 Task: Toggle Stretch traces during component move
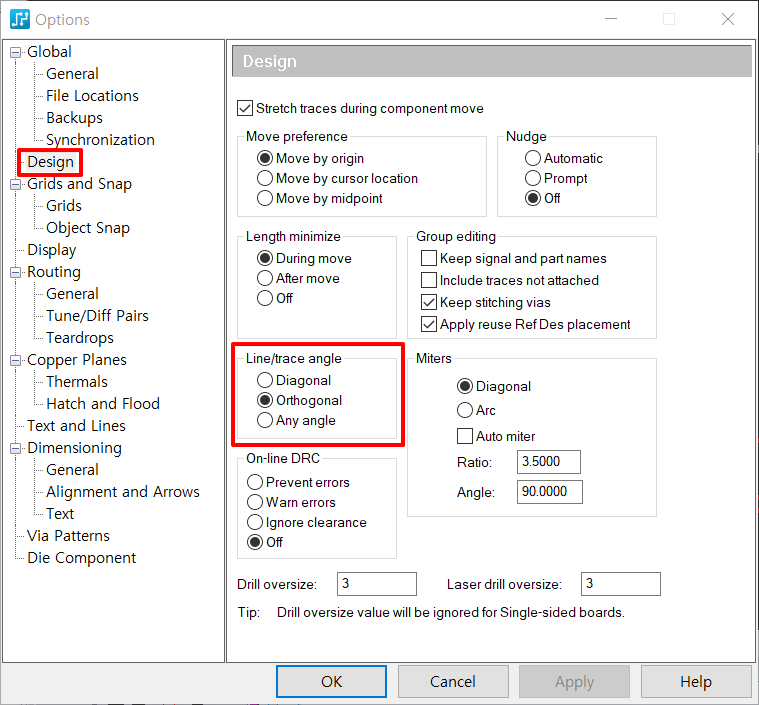click(245, 108)
